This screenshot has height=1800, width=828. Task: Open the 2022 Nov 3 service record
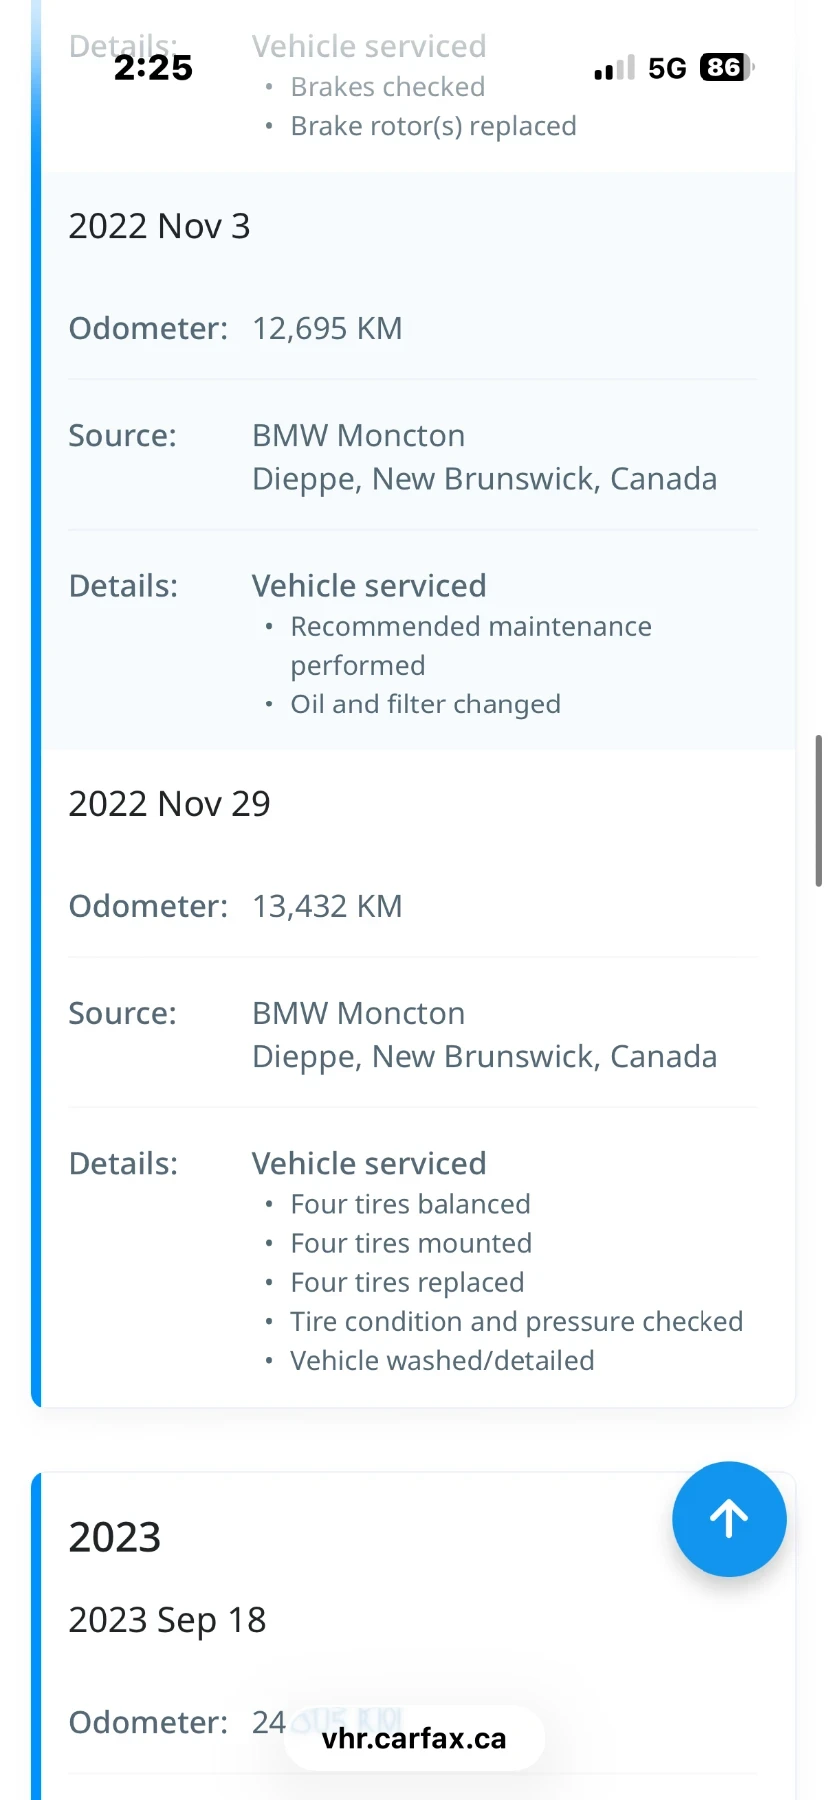tap(159, 226)
